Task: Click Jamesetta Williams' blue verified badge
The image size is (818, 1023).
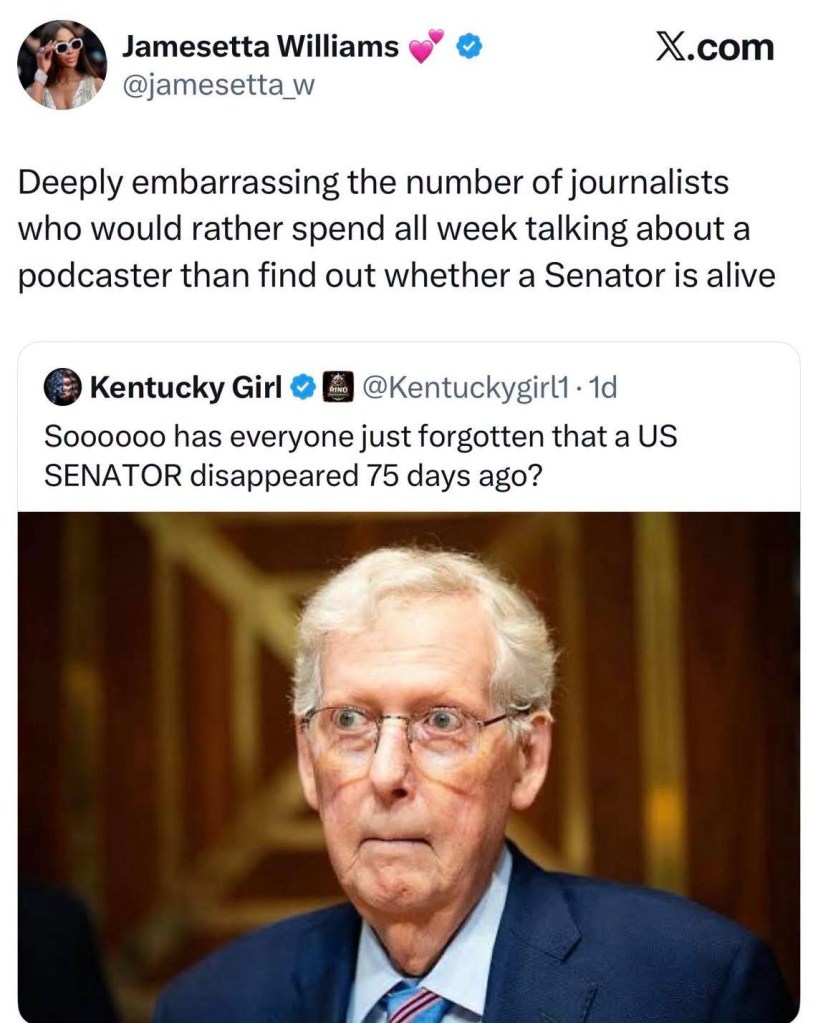Action: click(468, 47)
